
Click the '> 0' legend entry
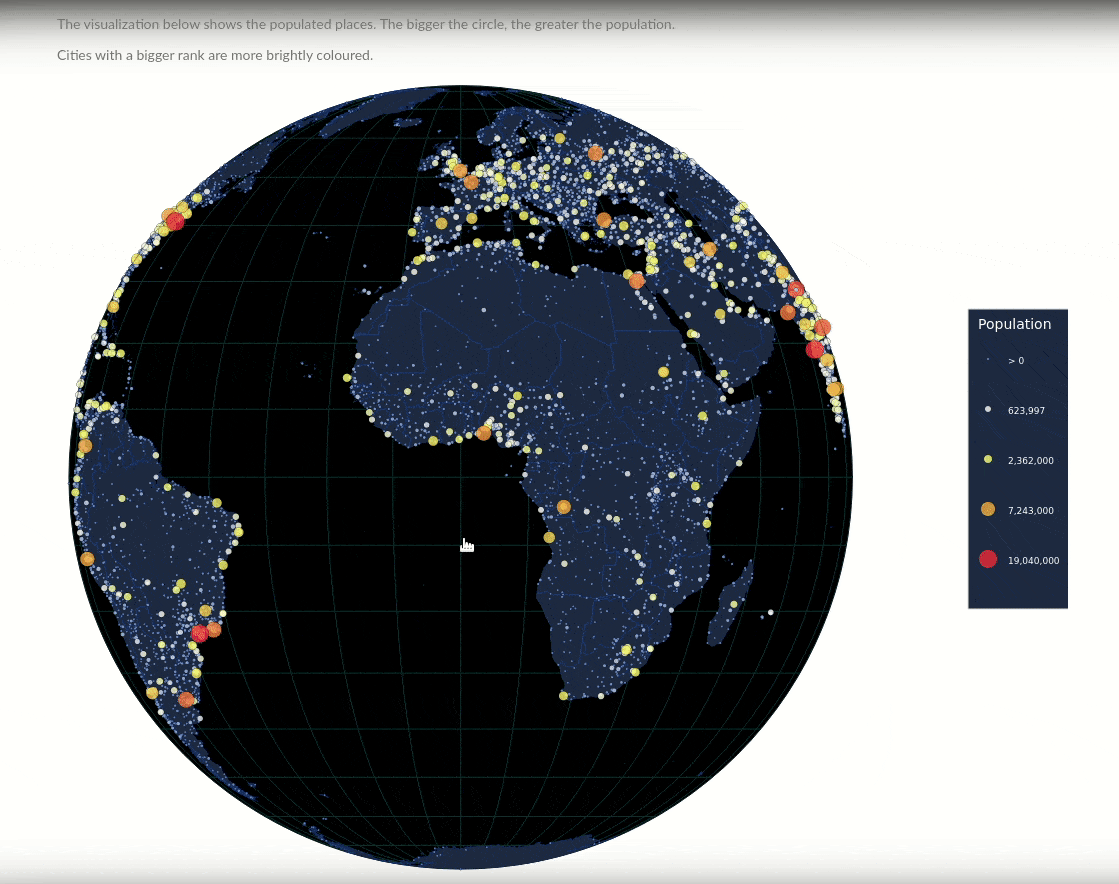tap(1015, 360)
